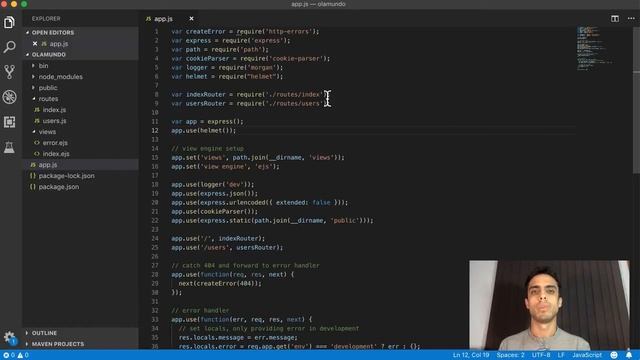Image resolution: width=640 pixels, height=360 pixels.
Task: Open the Search view in activity bar
Action: pyautogui.click(x=9, y=47)
